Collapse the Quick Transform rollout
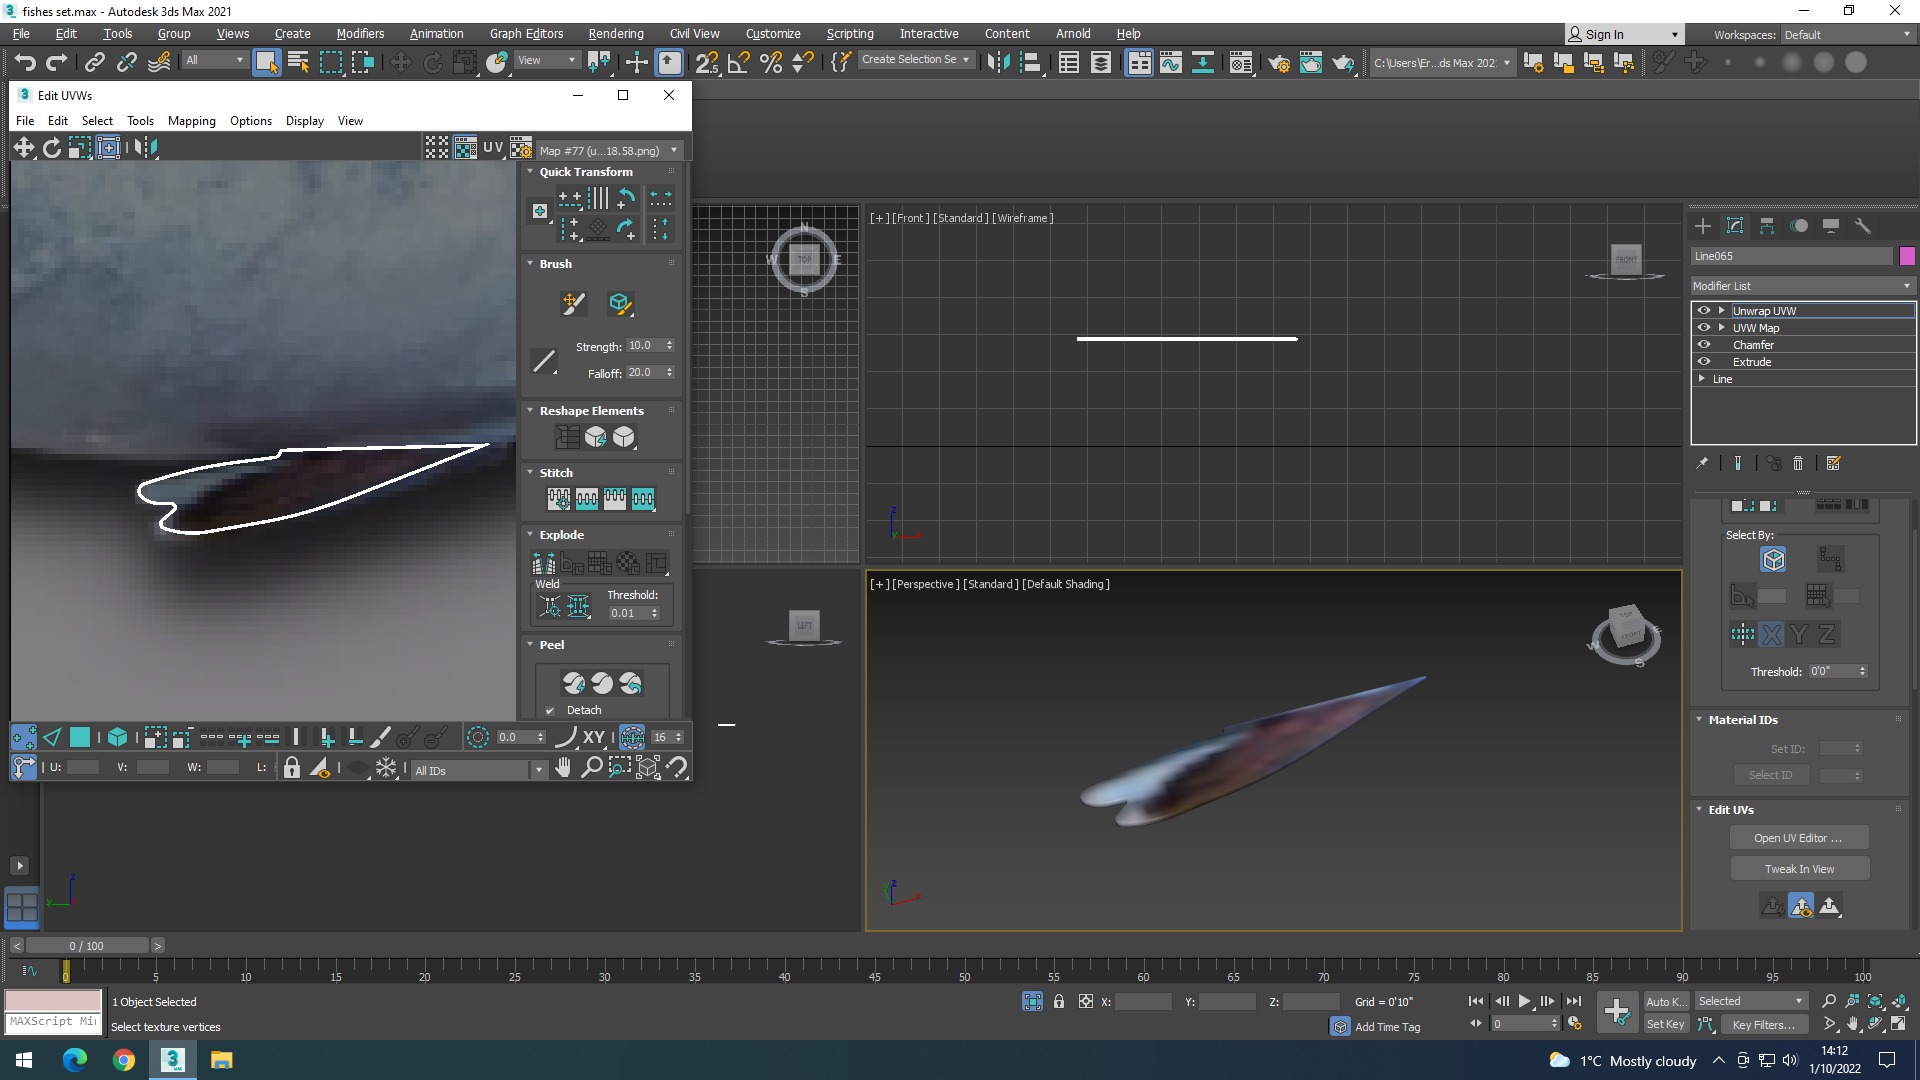Screen dimensions: 1920x1080 pyautogui.click(x=531, y=172)
